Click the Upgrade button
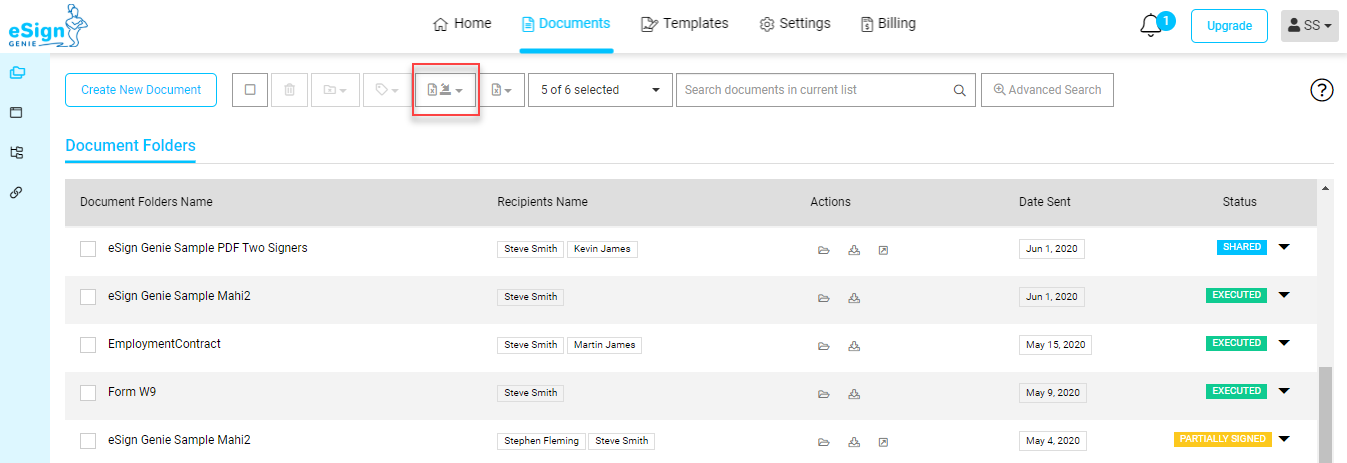The height and width of the screenshot is (463, 1347). [x=1229, y=26]
